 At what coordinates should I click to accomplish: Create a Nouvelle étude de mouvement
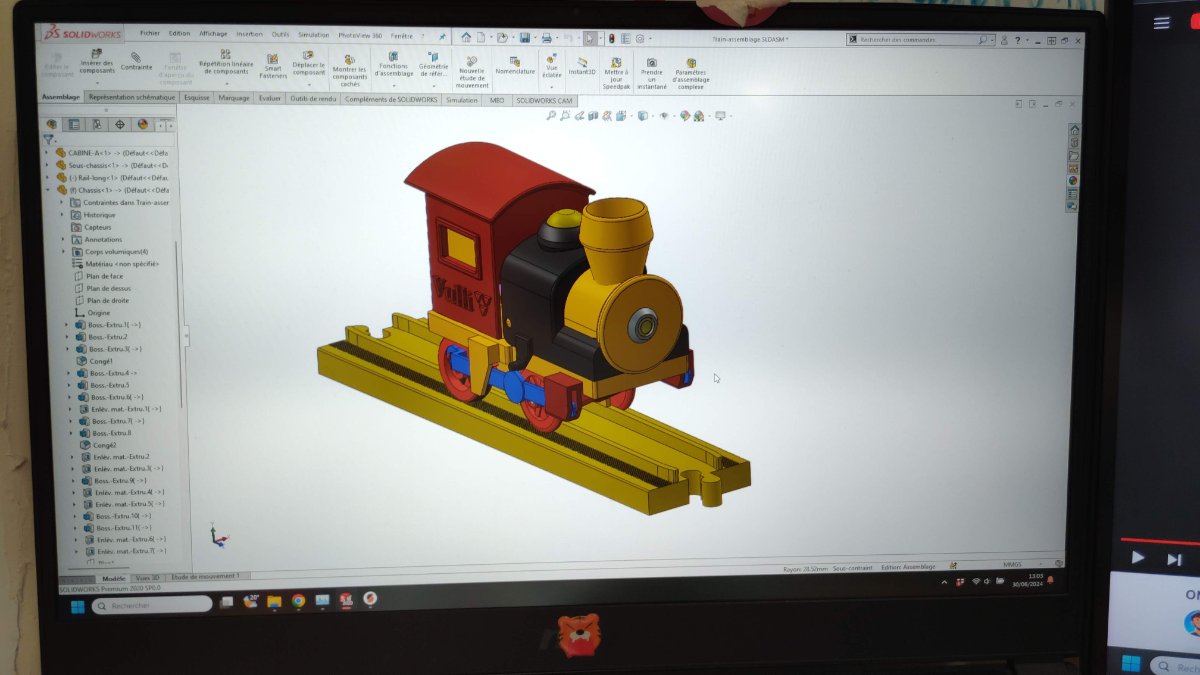472,72
